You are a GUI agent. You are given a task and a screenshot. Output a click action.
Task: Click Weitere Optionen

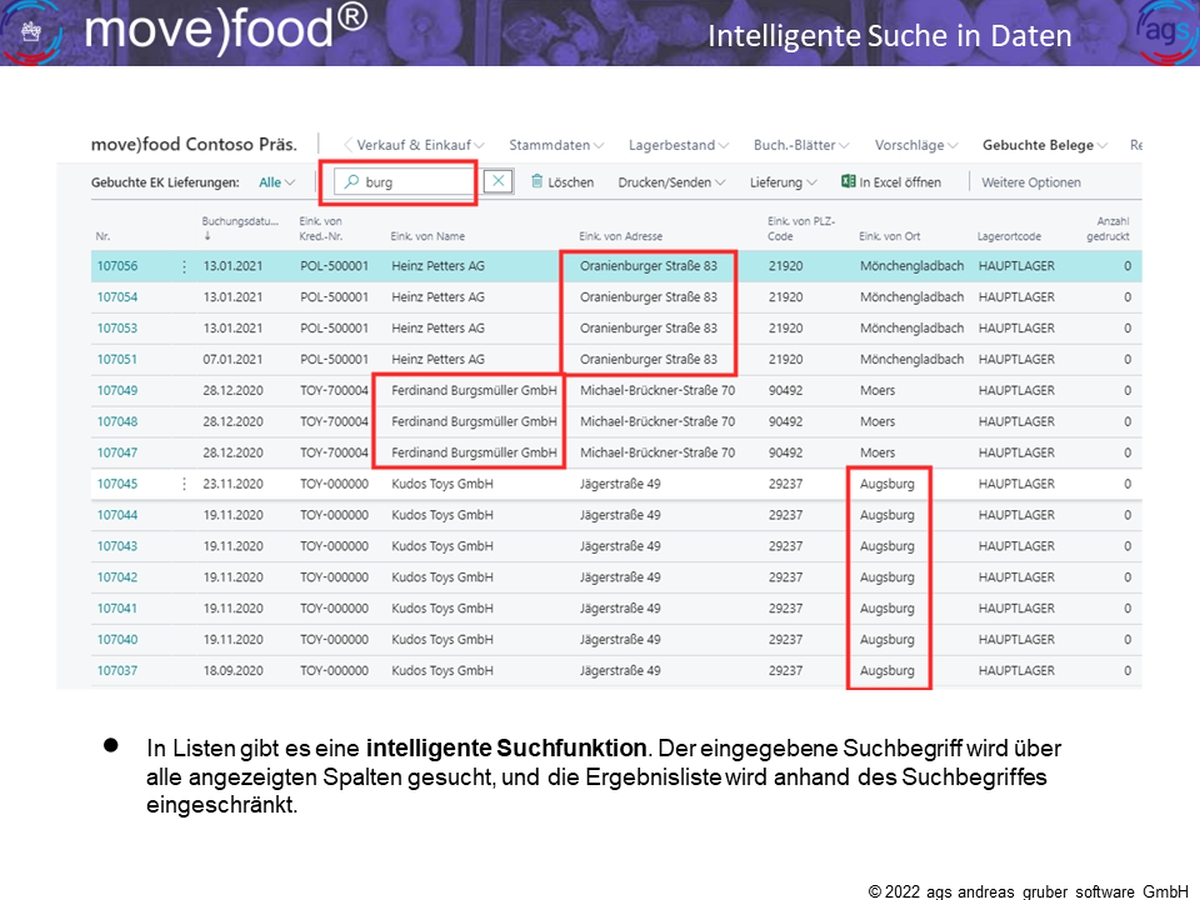click(x=1031, y=183)
